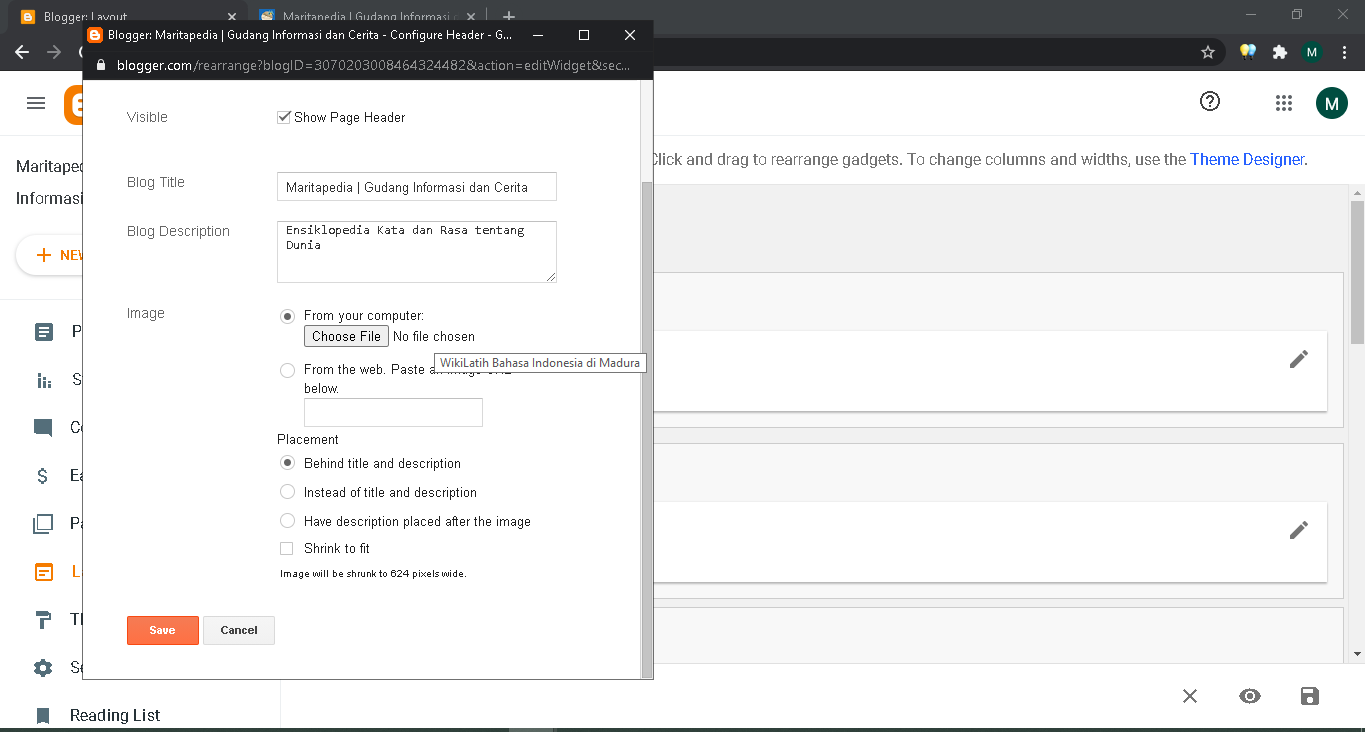The height and width of the screenshot is (732, 1365).
Task: Select Have description placed after the image
Action: click(288, 521)
